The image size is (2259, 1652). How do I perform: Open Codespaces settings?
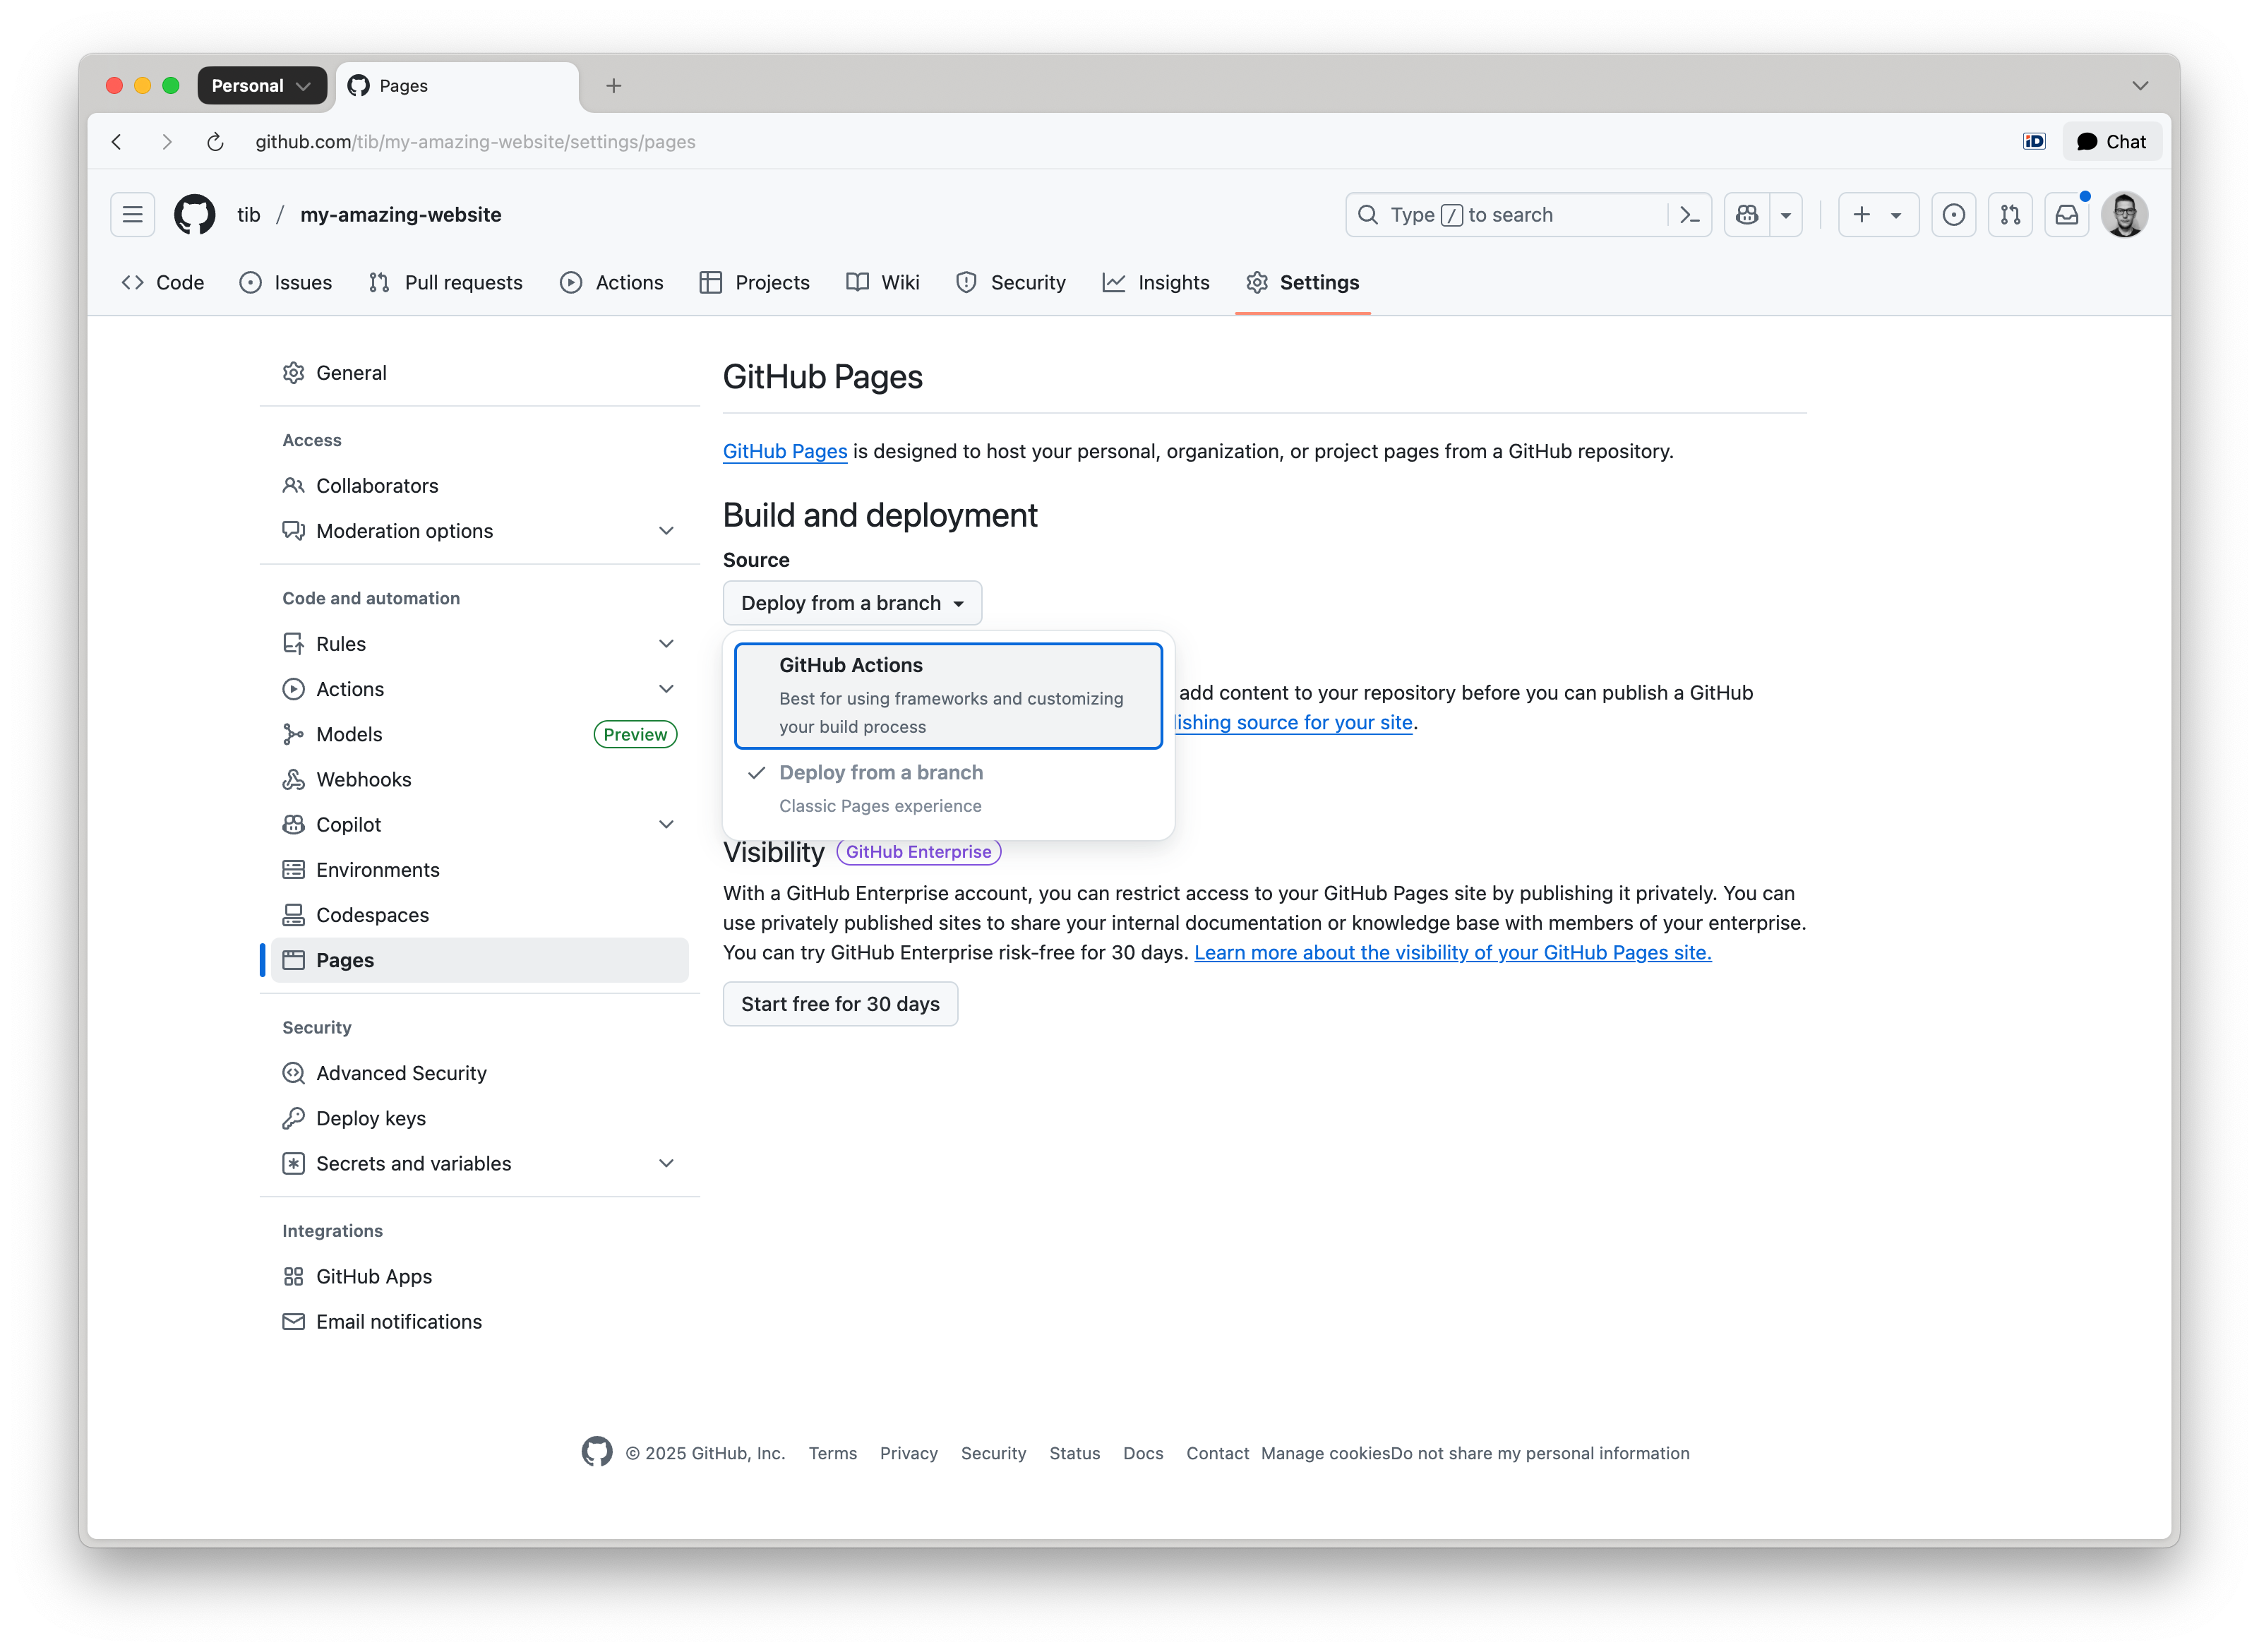[480, 915]
